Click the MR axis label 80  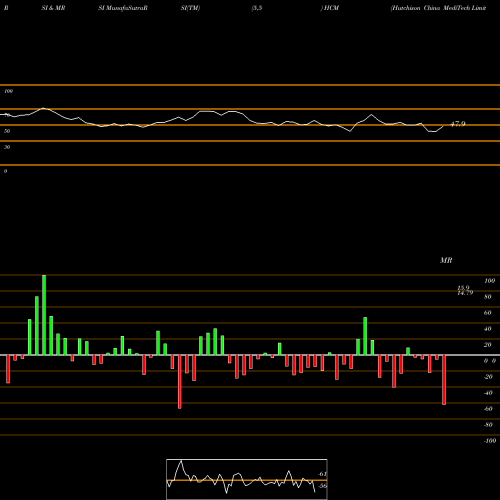(488, 297)
